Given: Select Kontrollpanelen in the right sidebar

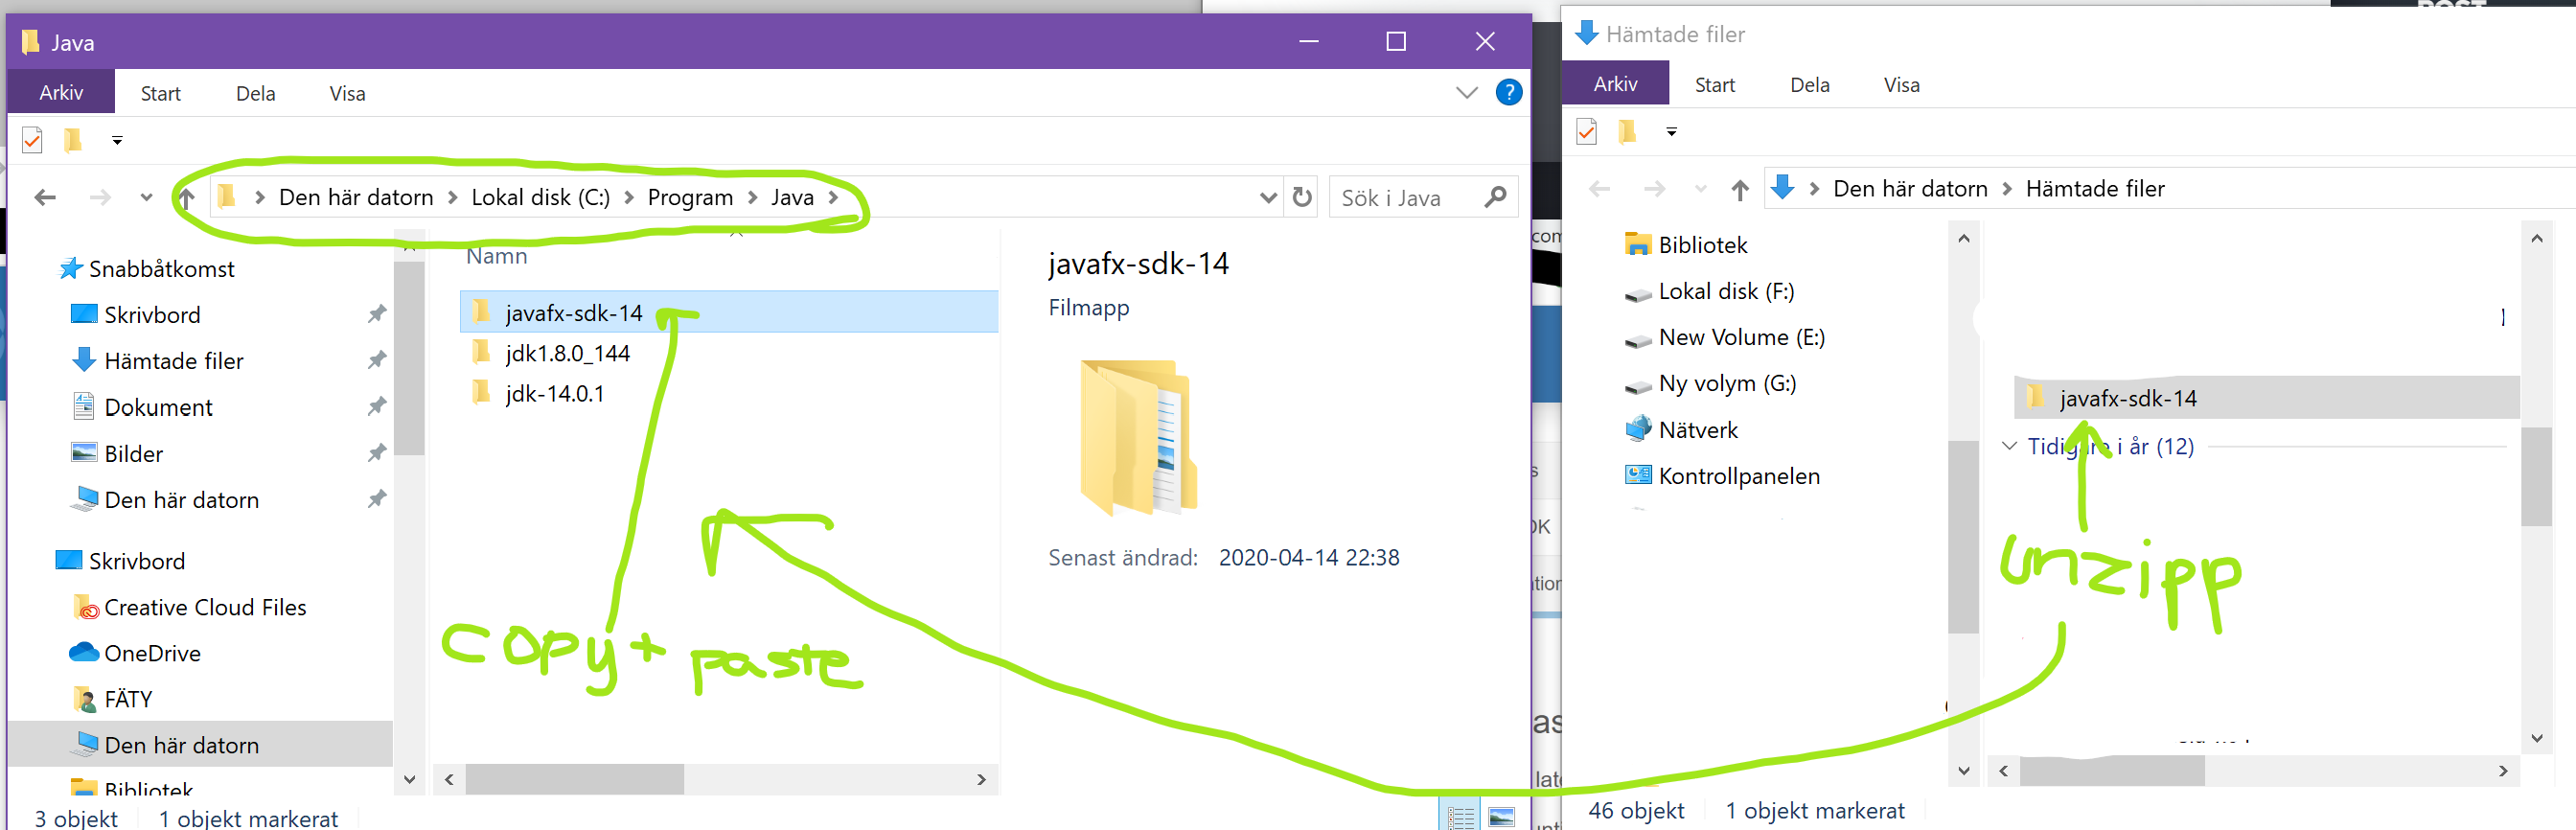Looking at the screenshot, I should click(x=1738, y=476).
